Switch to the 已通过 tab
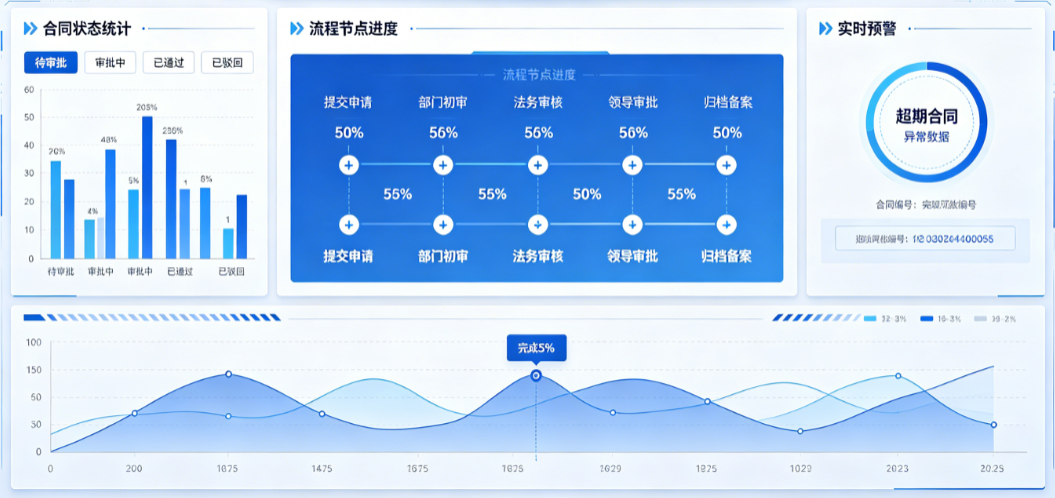The image size is (1055, 498). click(x=168, y=63)
